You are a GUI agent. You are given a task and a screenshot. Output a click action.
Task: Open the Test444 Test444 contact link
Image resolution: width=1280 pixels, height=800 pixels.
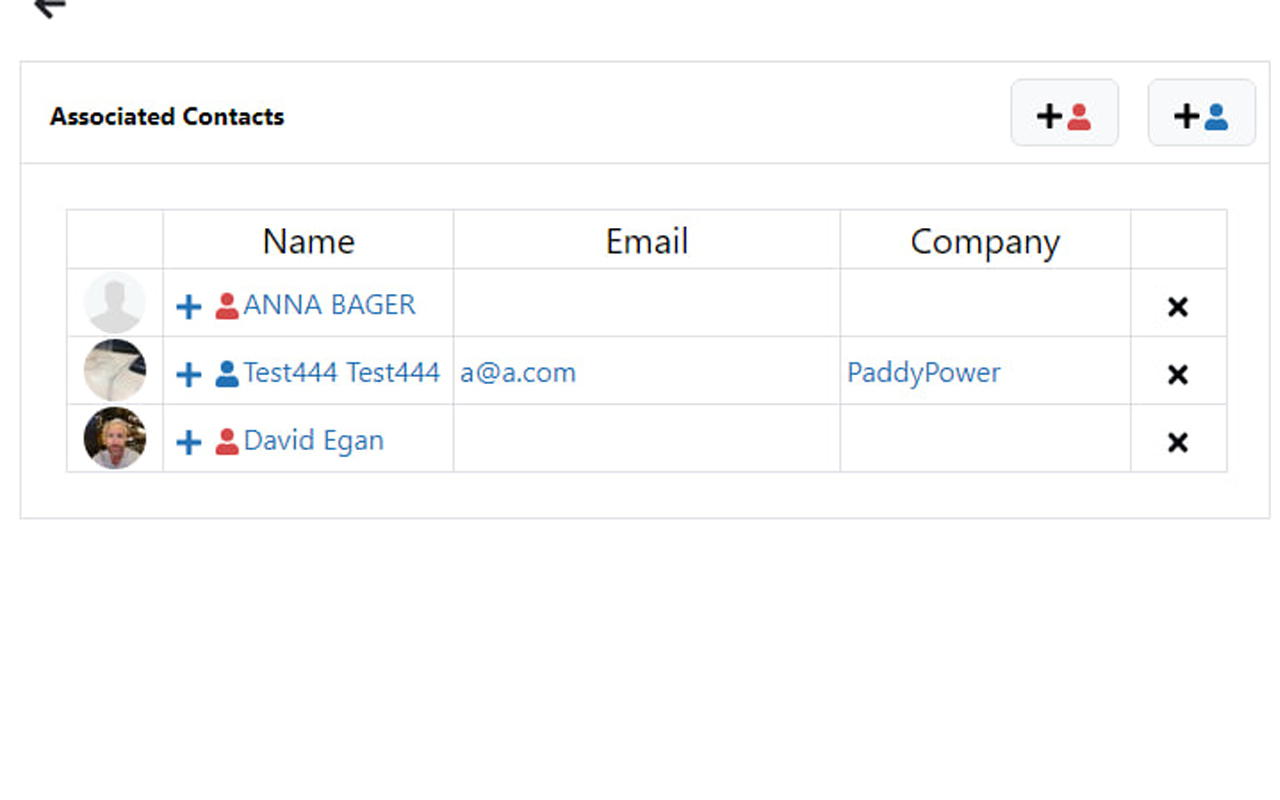click(x=342, y=372)
